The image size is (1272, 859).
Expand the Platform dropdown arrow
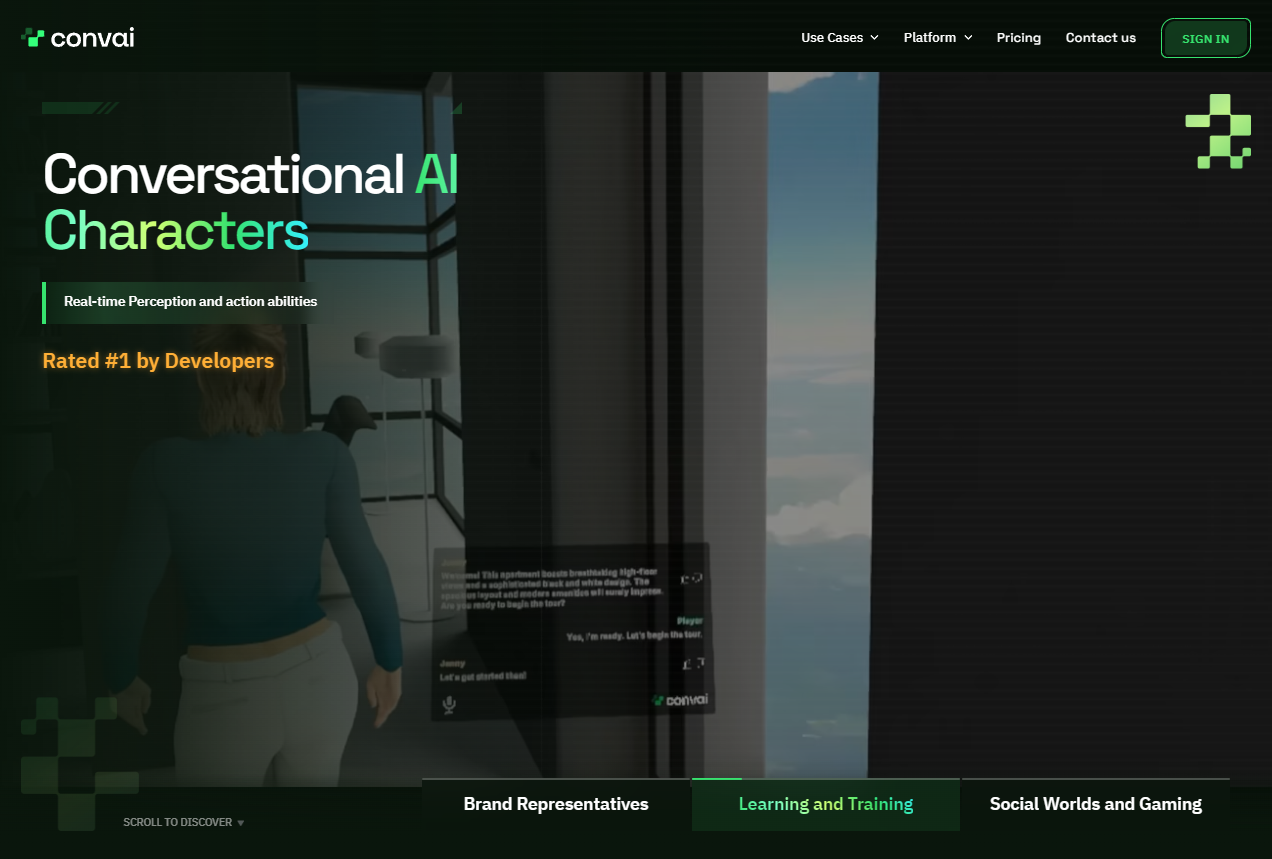tap(968, 38)
